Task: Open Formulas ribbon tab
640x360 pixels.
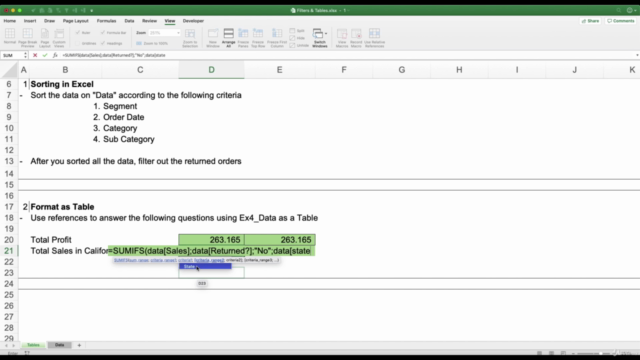Action: coord(107,21)
